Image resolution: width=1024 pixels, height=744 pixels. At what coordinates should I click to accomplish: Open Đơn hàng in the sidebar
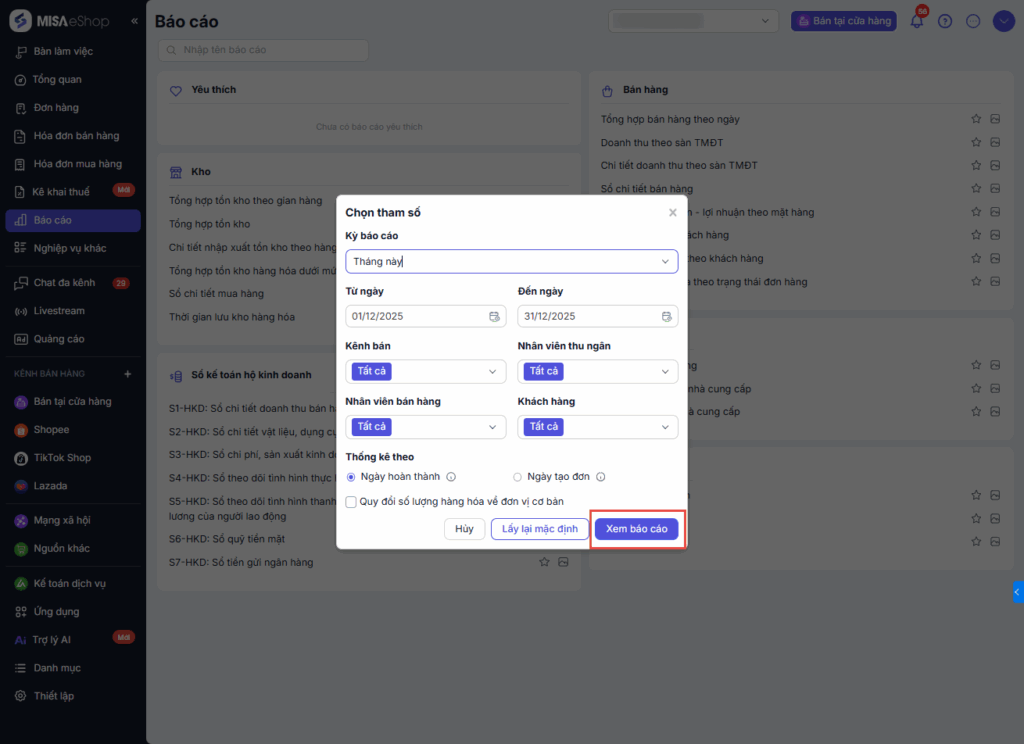click(x=56, y=108)
